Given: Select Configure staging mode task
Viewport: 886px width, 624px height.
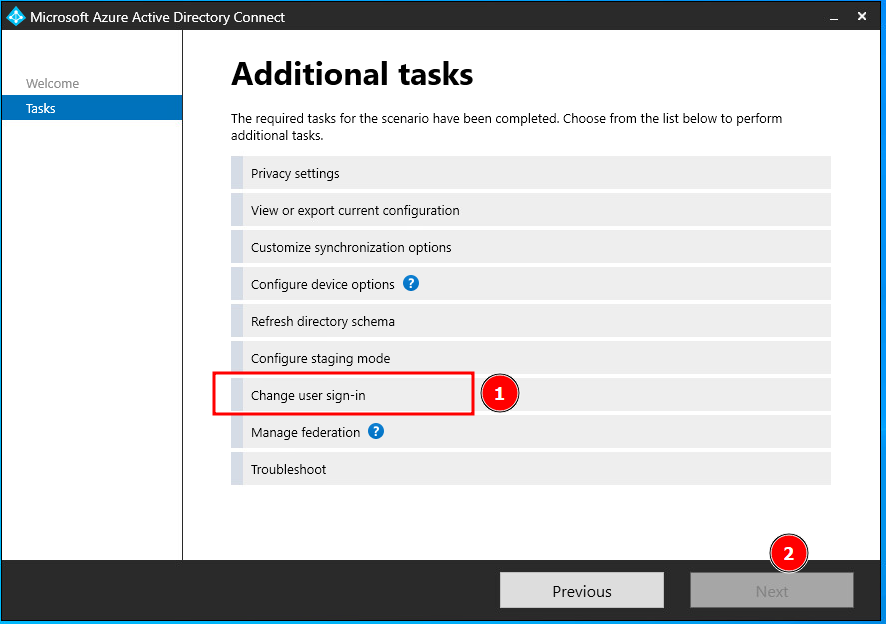Looking at the screenshot, I should [x=320, y=359].
